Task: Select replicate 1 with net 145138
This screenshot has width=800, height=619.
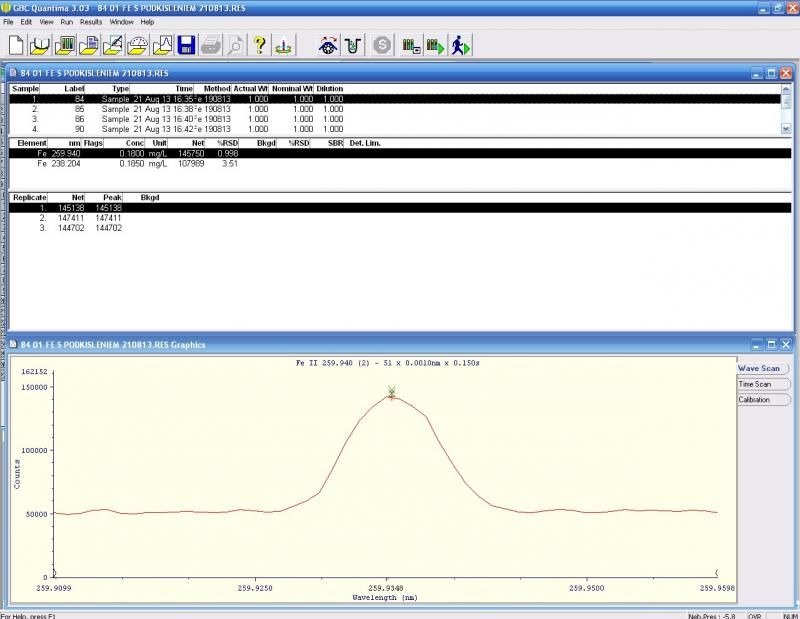Action: point(400,208)
